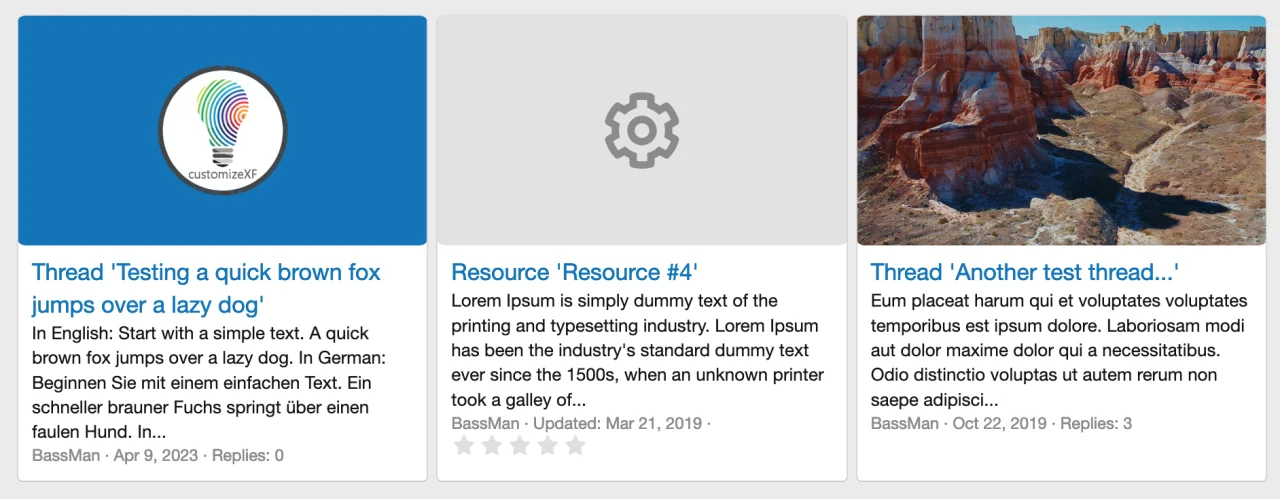
Task: Click BassMan on the quick brown fox card
Action: 66,455
